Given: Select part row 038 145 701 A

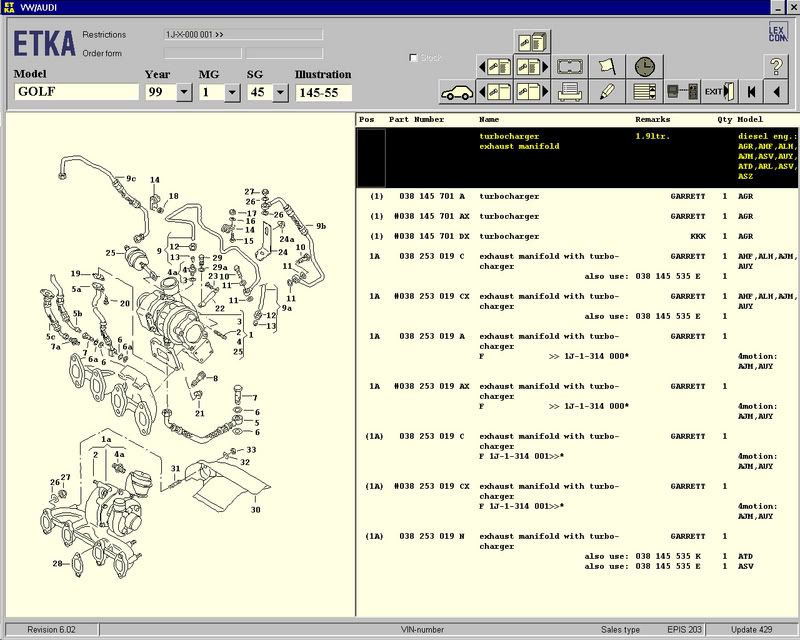Looking at the screenshot, I should [577, 196].
